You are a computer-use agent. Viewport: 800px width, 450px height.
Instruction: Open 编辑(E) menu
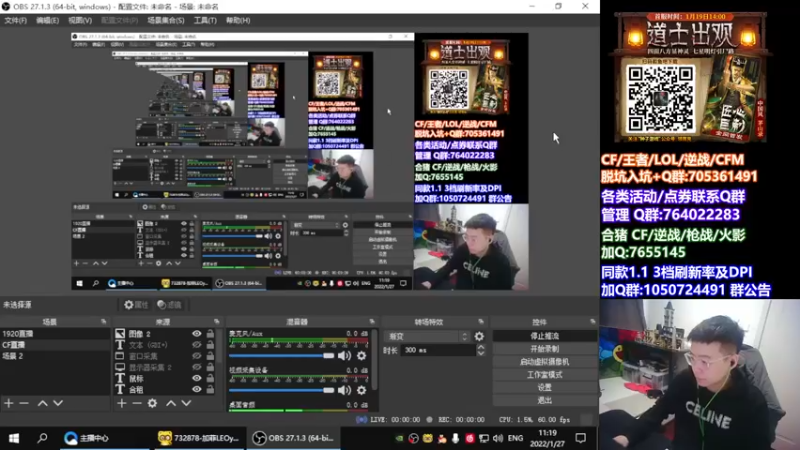click(47, 20)
